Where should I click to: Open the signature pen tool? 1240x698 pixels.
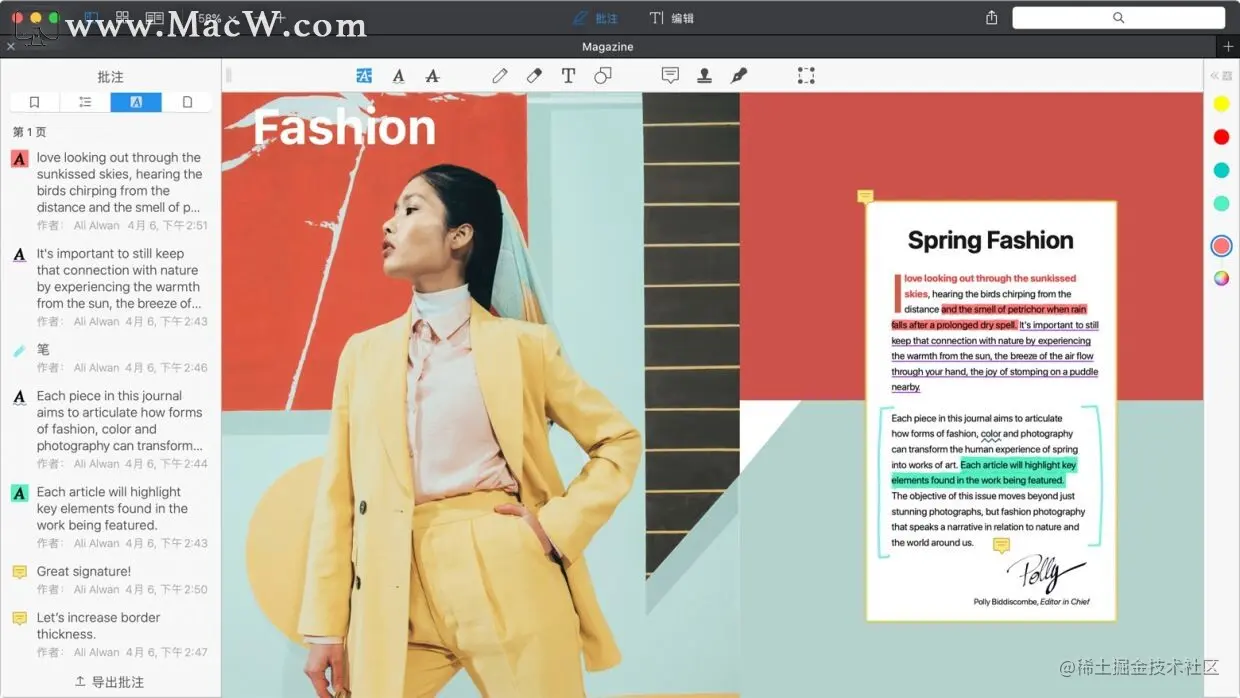coord(739,76)
